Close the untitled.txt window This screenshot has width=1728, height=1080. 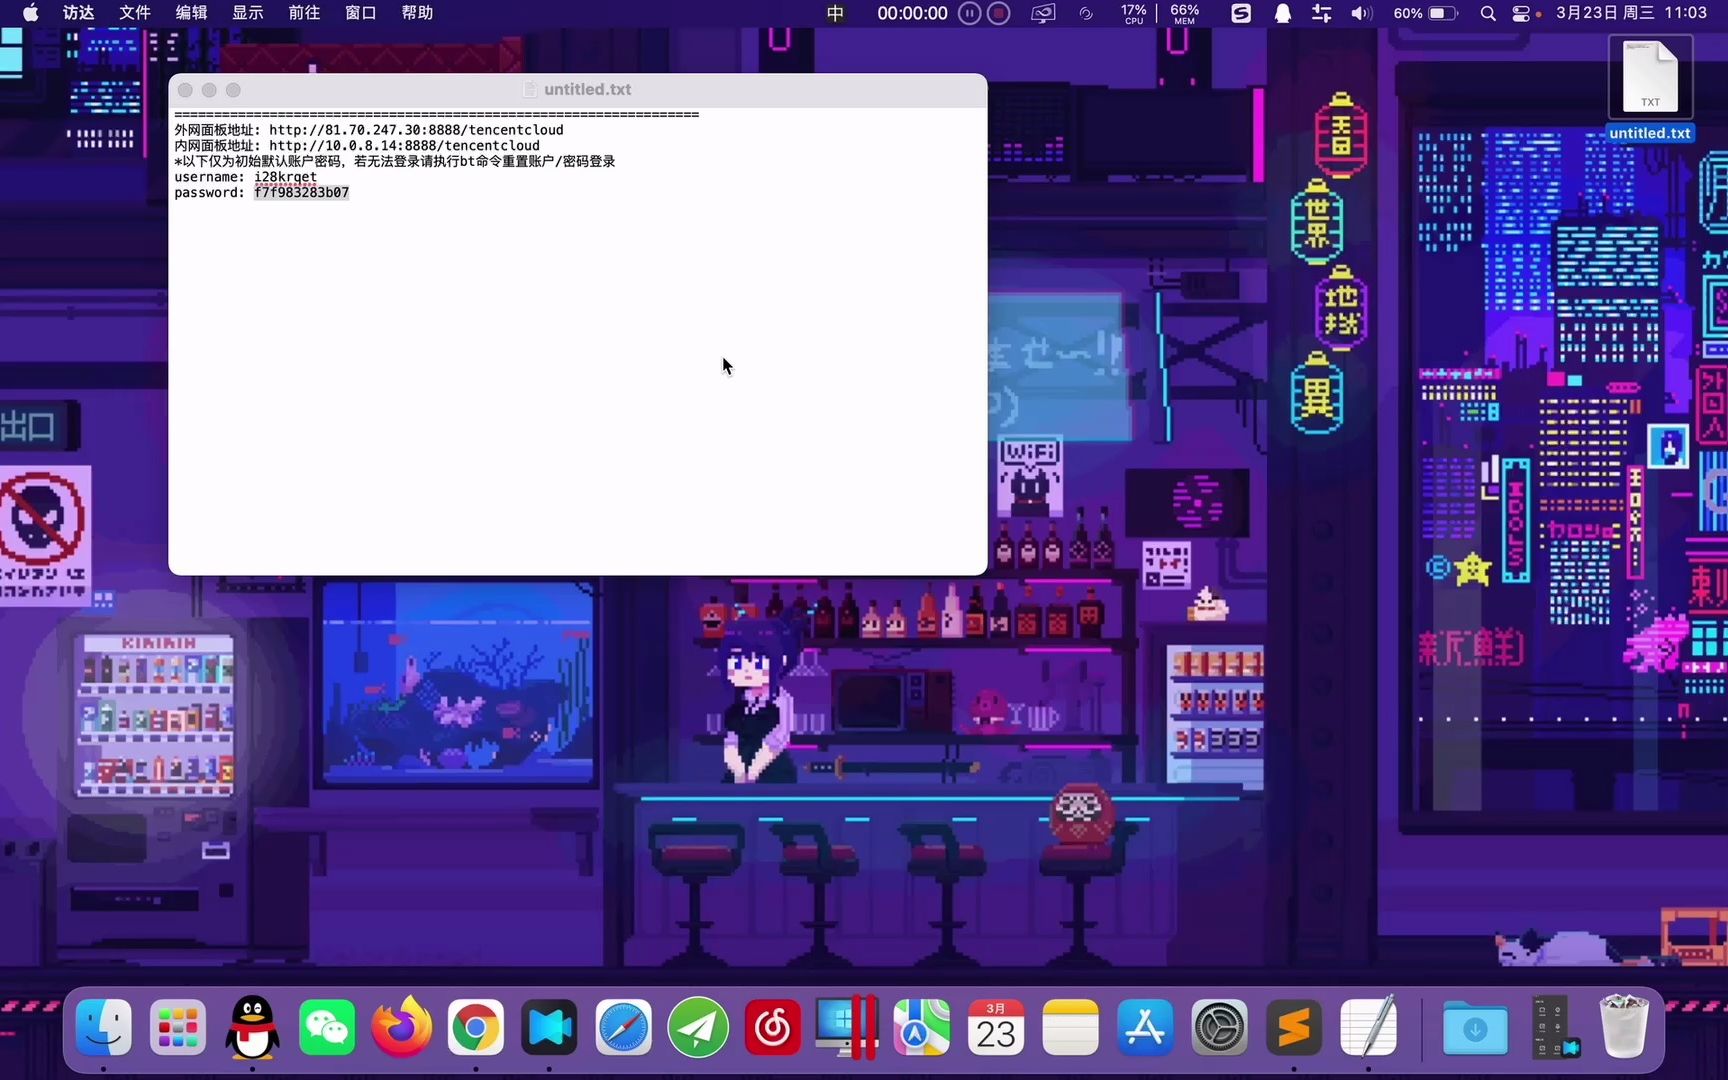185,90
